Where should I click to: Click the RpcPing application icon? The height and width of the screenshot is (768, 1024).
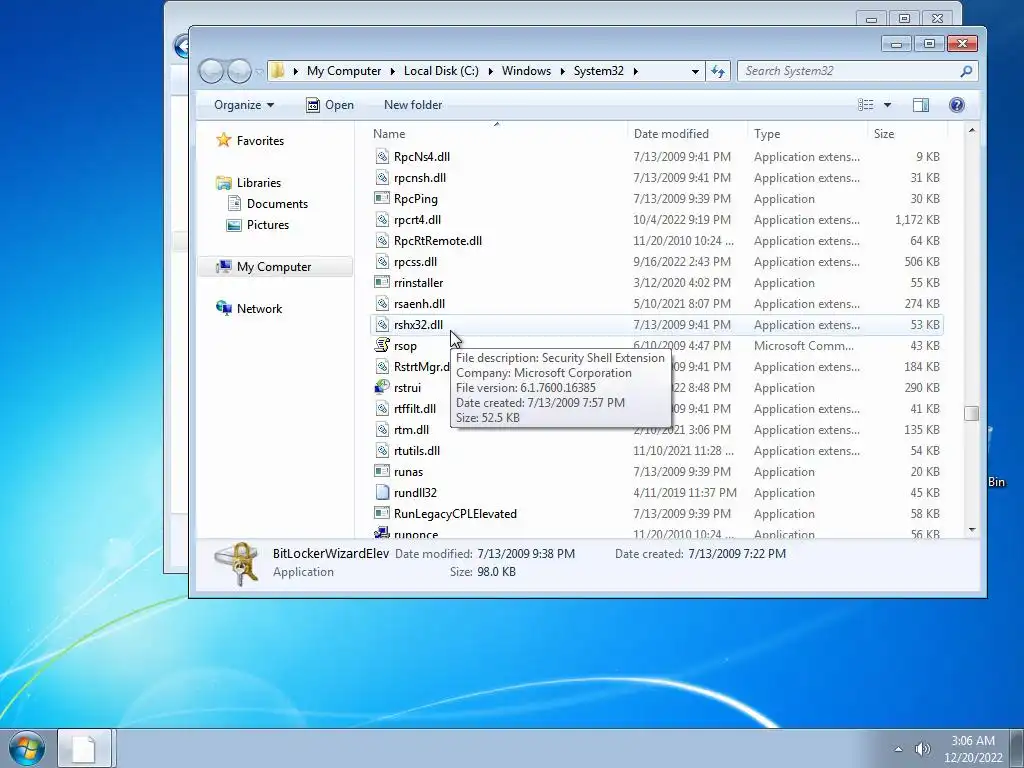coord(382,199)
